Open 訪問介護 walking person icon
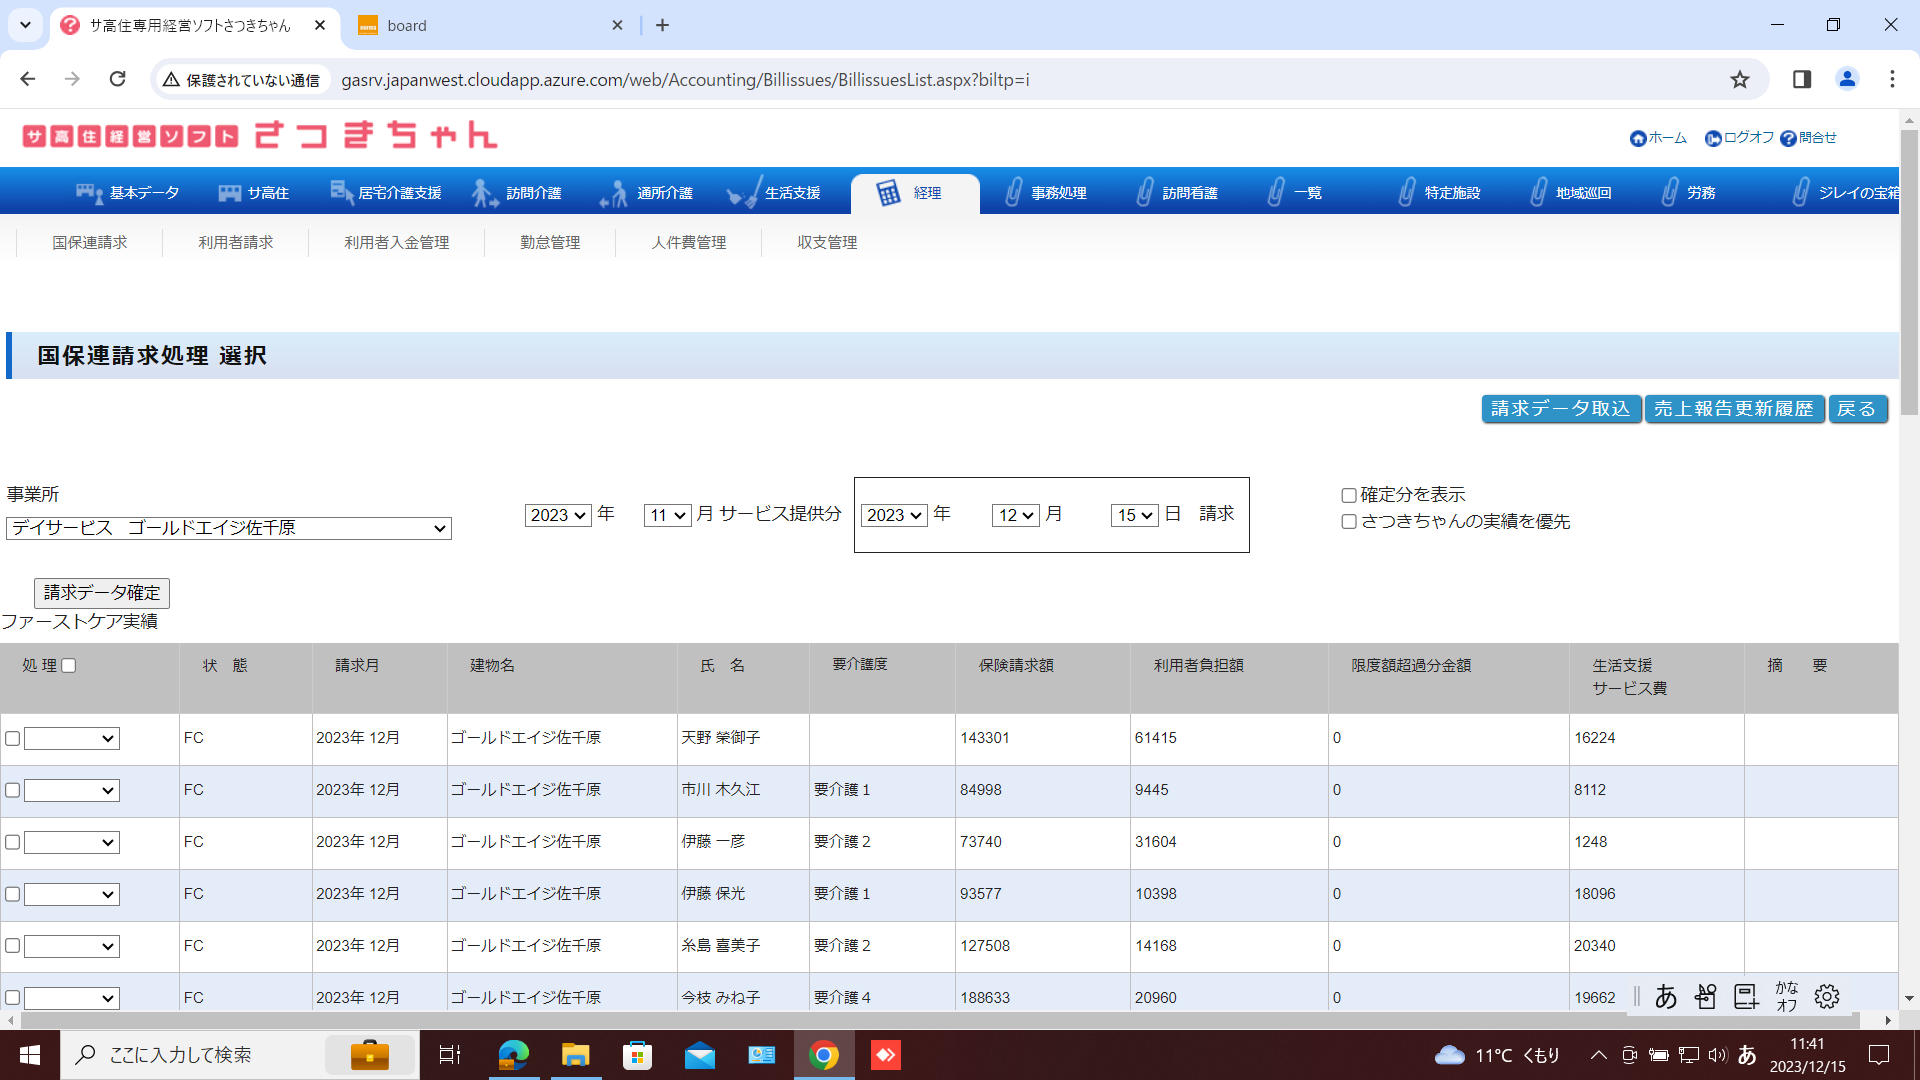Screen dimensions: 1920x1080 [485, 193]
